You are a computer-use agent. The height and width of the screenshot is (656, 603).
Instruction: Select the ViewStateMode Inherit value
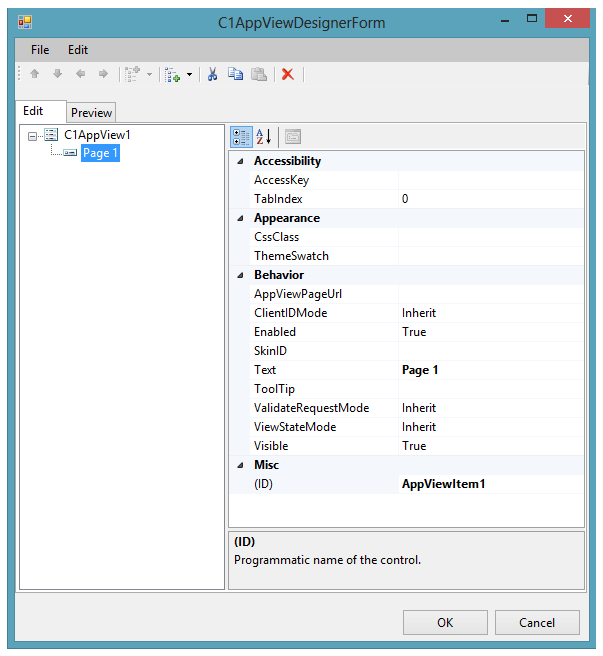(x=491, y=427)
